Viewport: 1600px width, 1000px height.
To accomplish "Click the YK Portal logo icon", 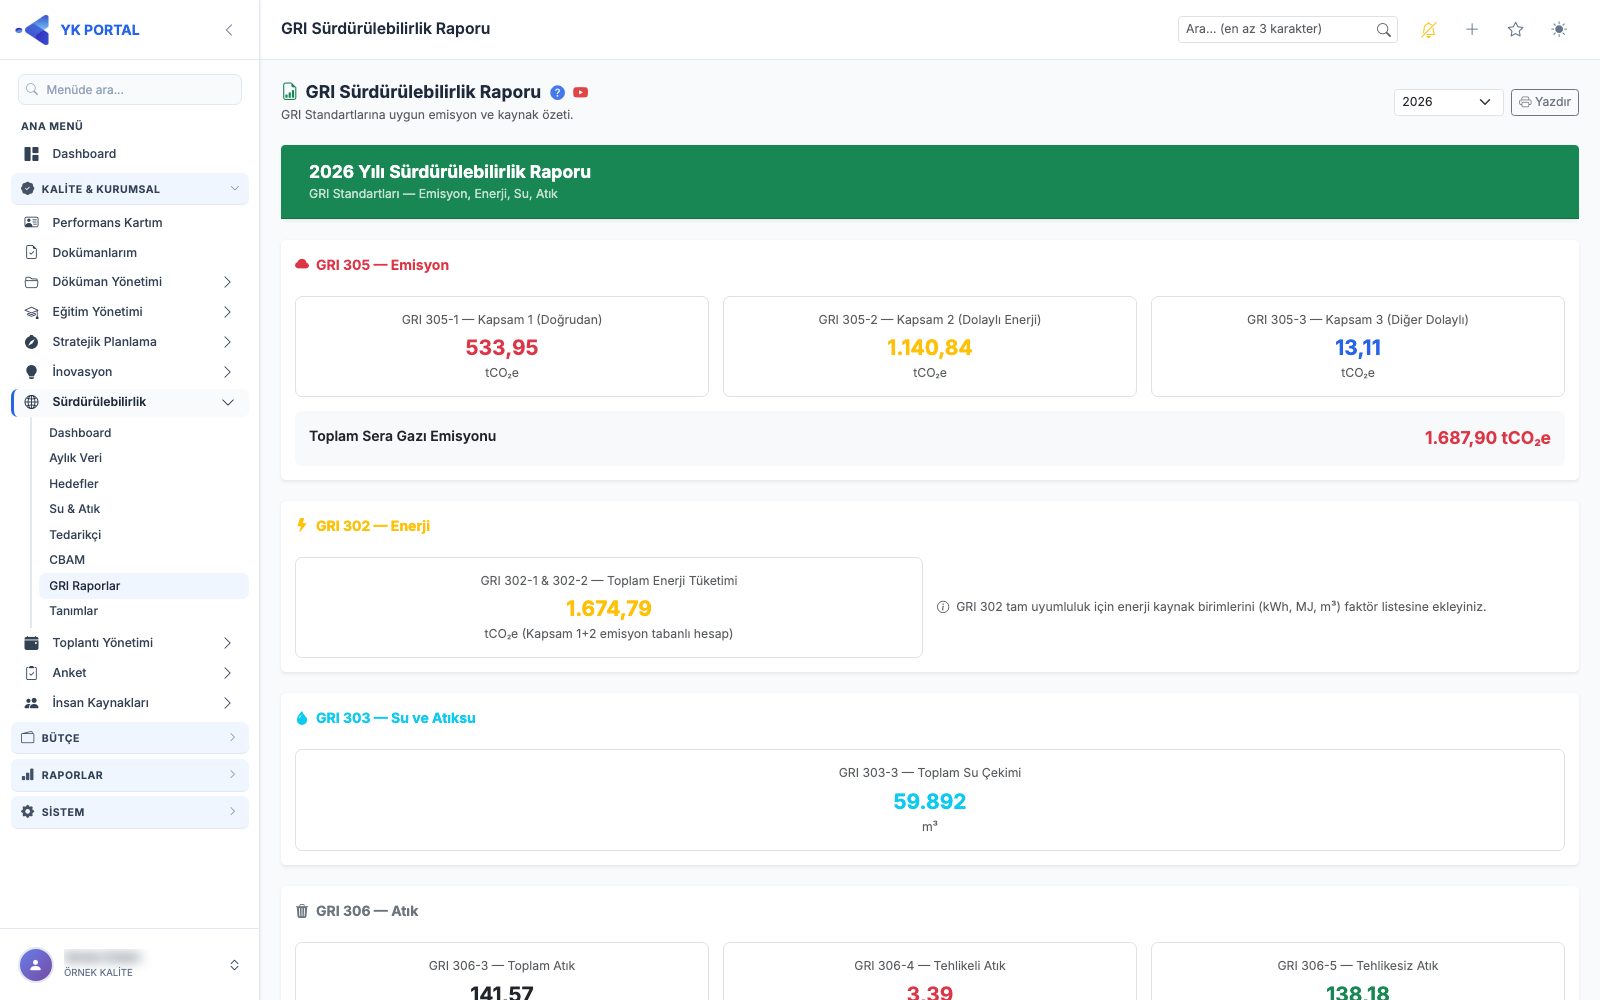I will pos(34,30).
